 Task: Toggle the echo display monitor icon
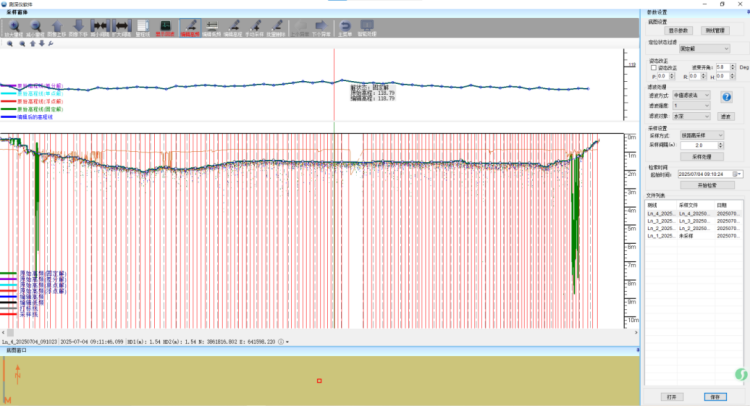165,28
